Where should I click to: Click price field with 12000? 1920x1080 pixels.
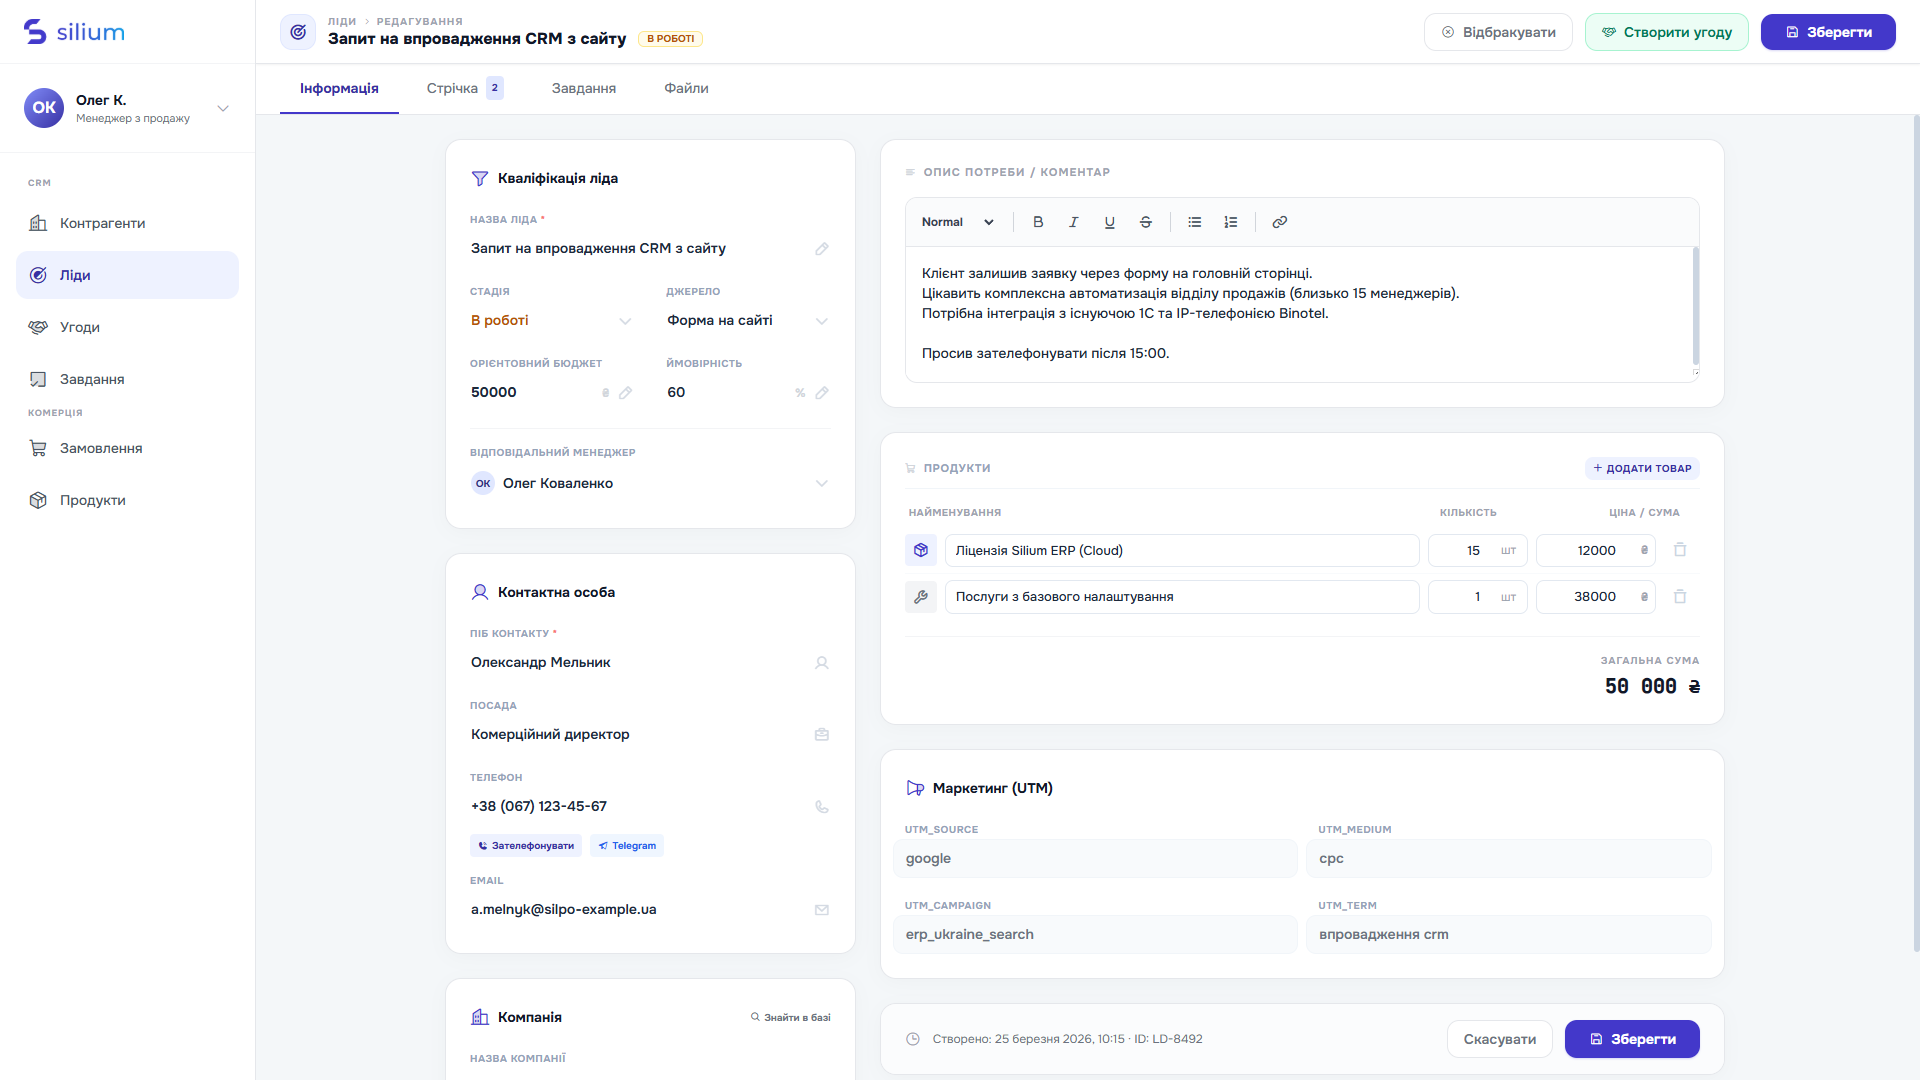tap(1596, 550)
